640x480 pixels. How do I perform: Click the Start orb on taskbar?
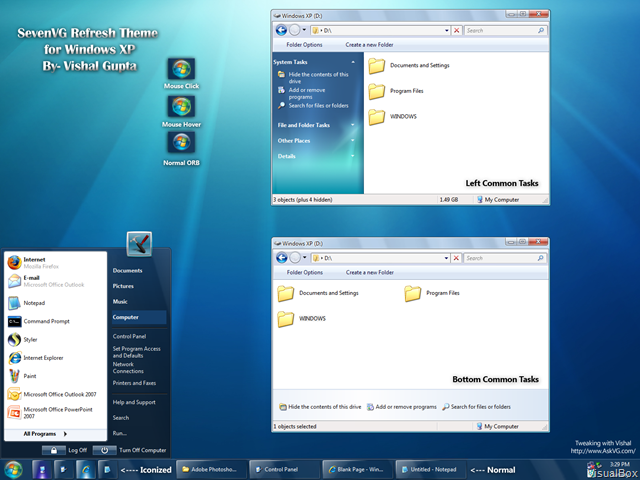[x=13, y=469]
